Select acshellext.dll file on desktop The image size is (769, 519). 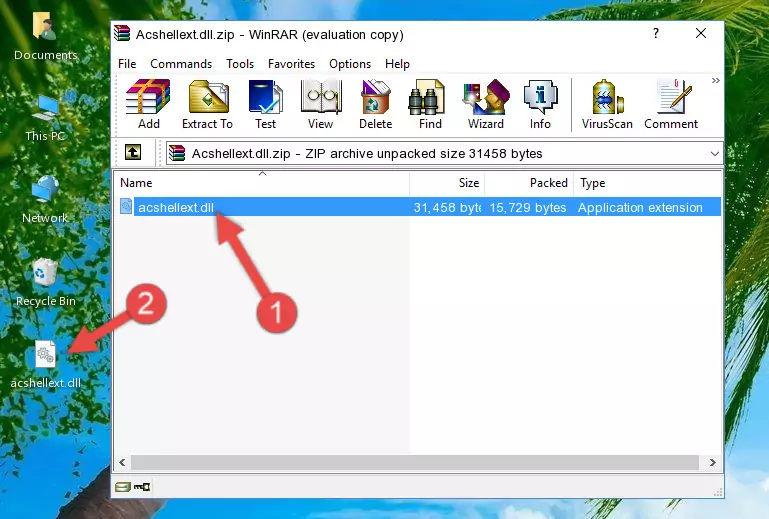click(45, 365)
